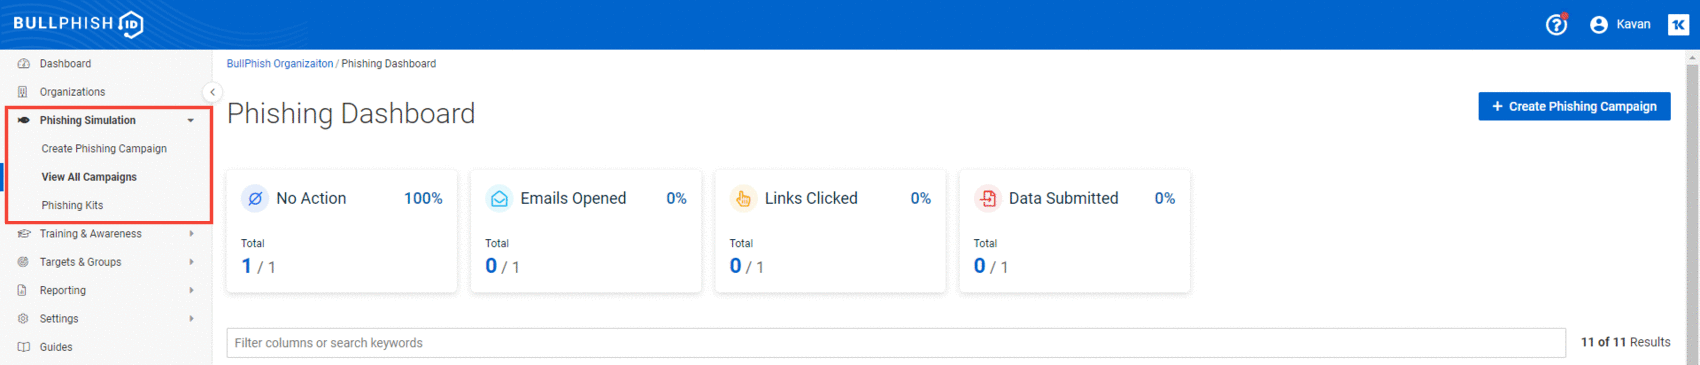Click the Kaseya K logo icon
This screenshot has width=1700, height=365.
click(x=1678, y=25)
